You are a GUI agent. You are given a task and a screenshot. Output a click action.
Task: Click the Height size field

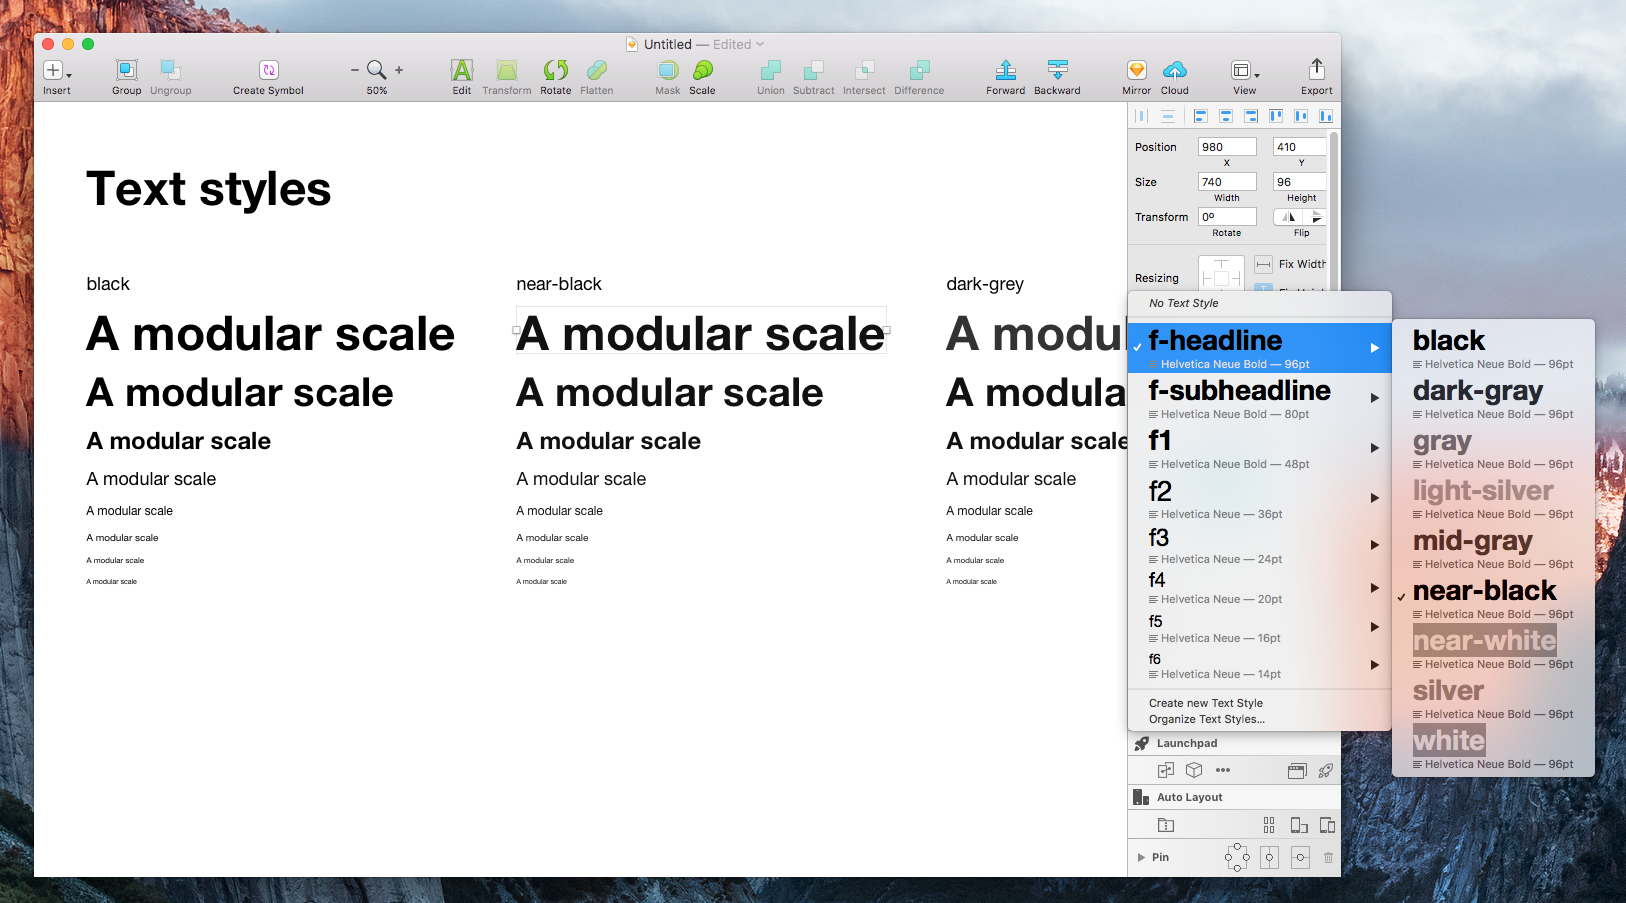tap(1299, 182)
